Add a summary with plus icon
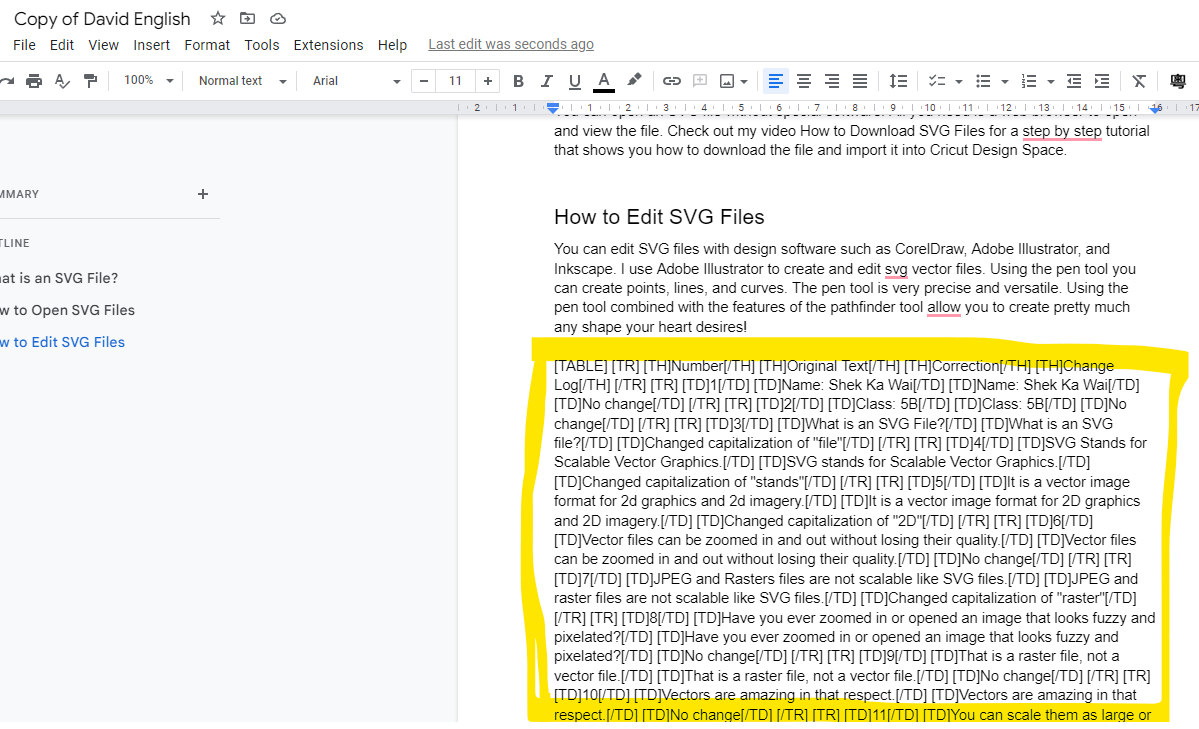The width and height of the screenshot is (1199, 729). (203, 194)
